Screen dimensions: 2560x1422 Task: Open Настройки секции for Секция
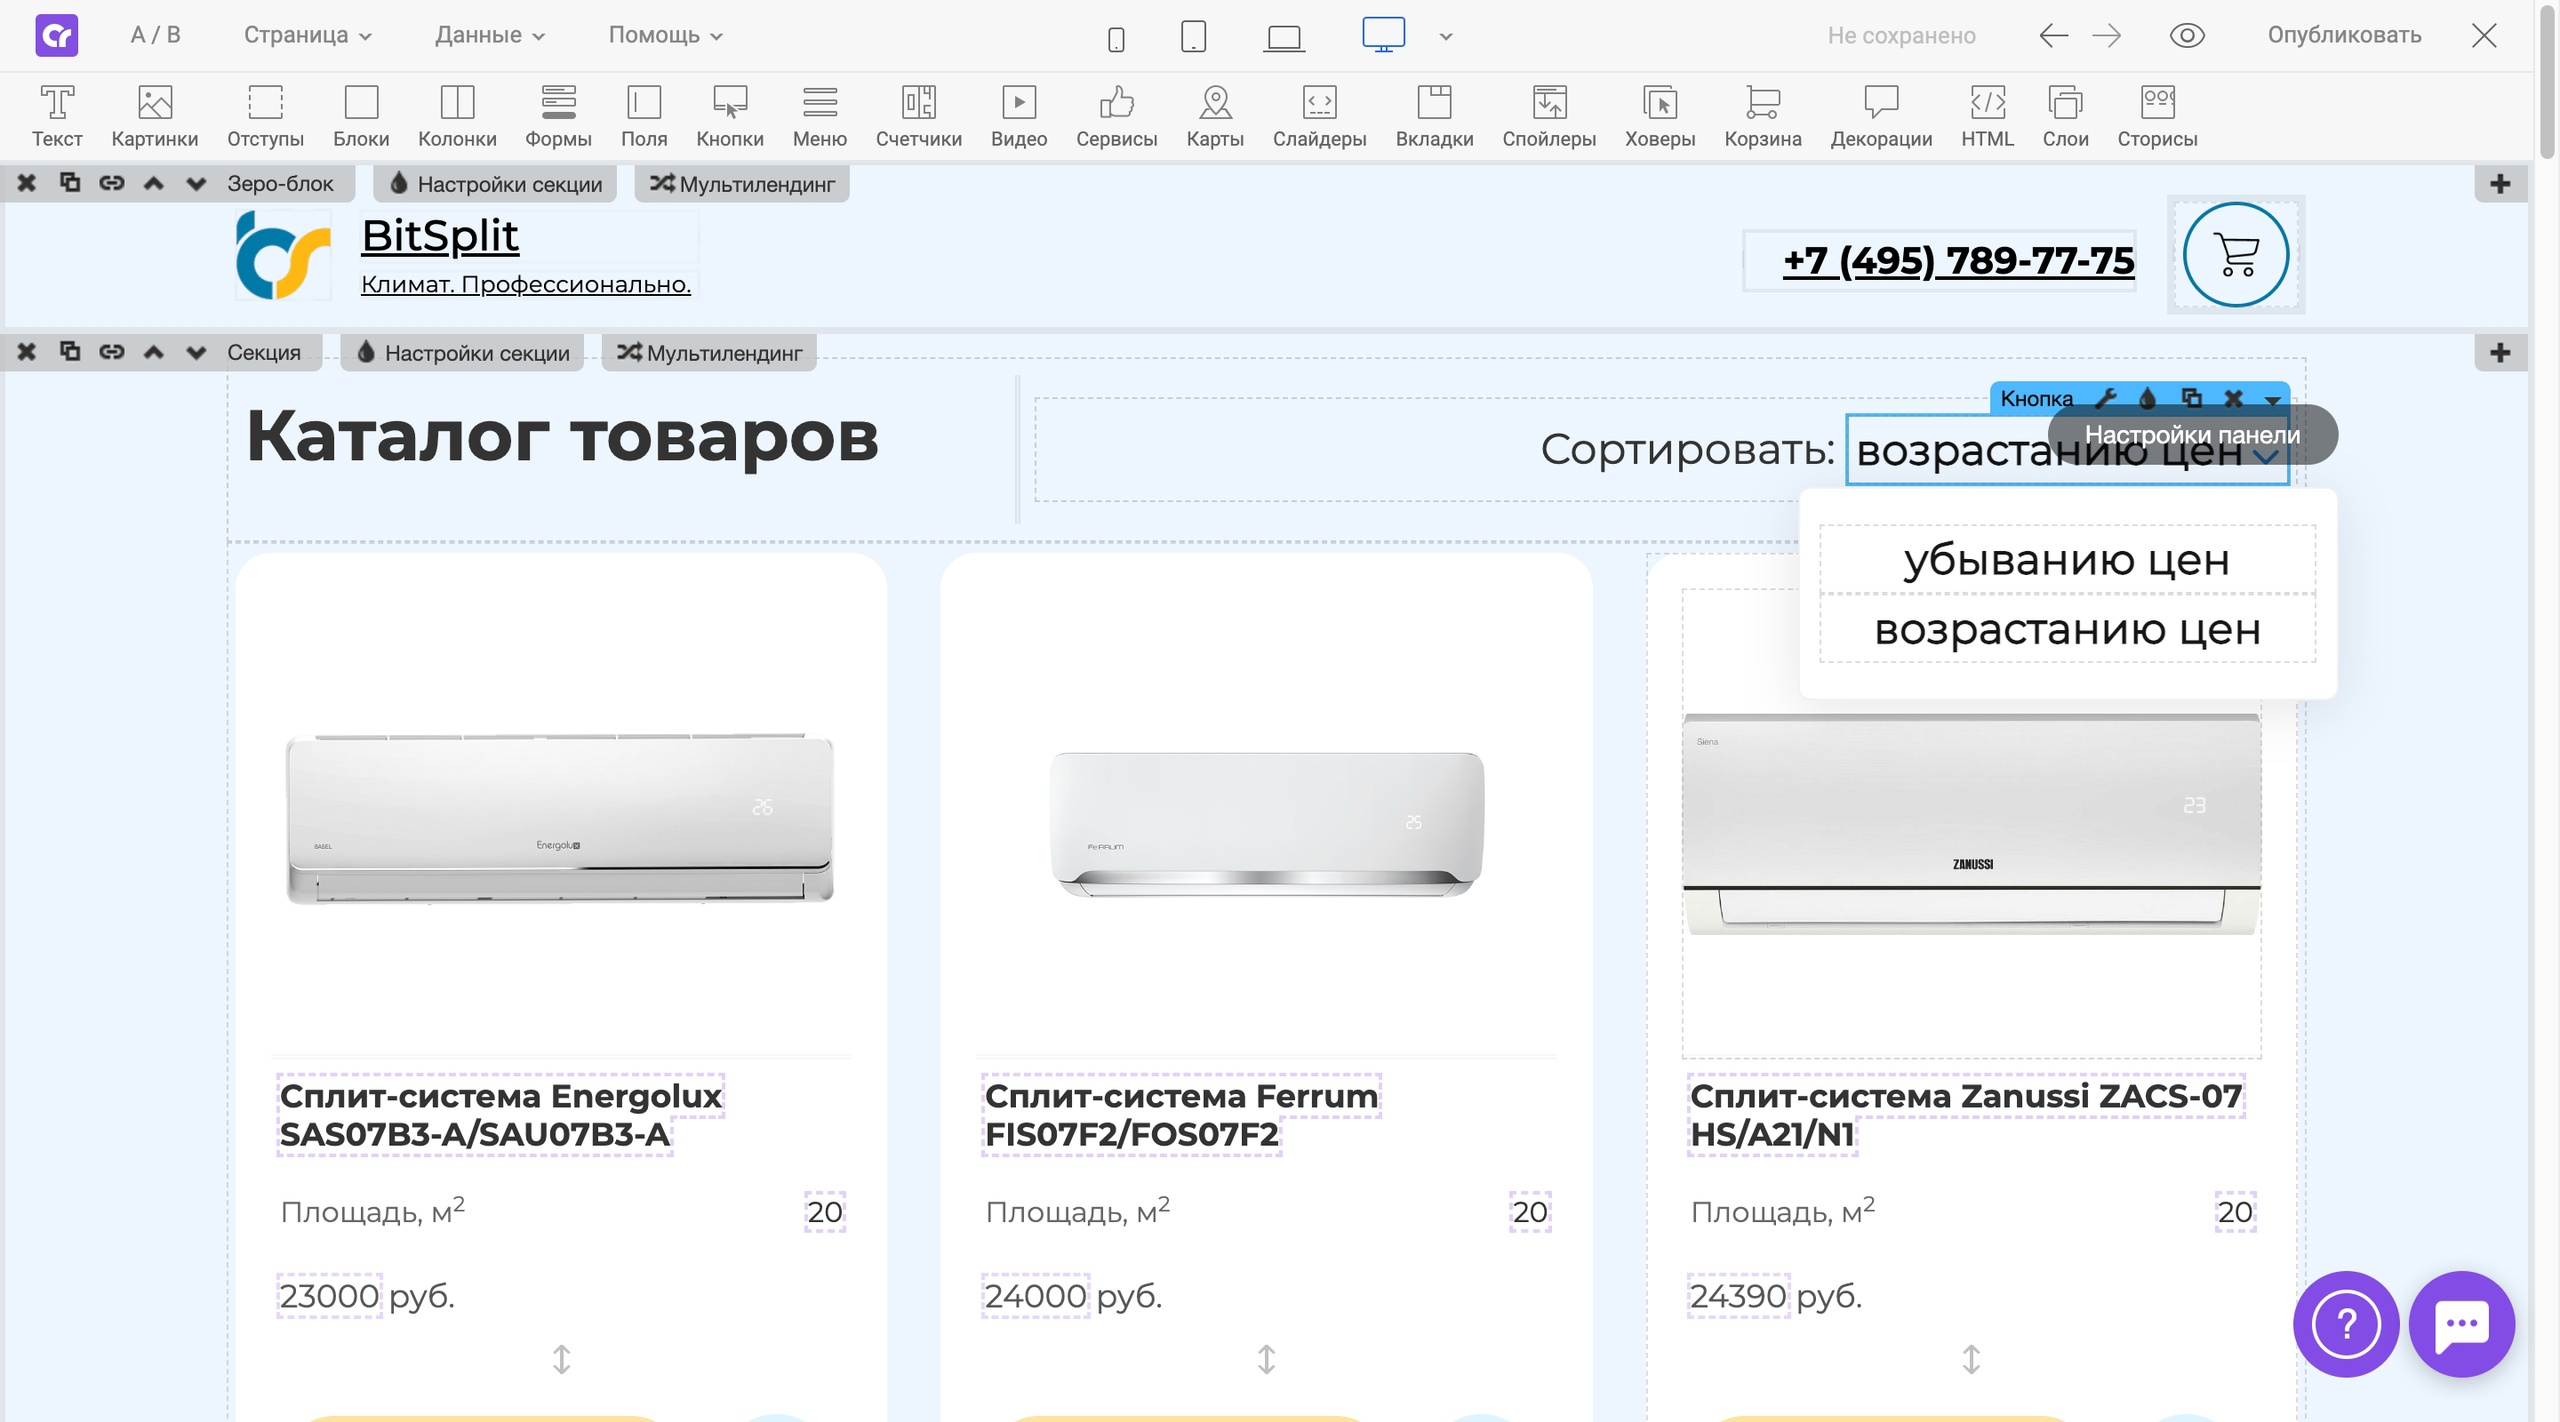pos(463,353)
